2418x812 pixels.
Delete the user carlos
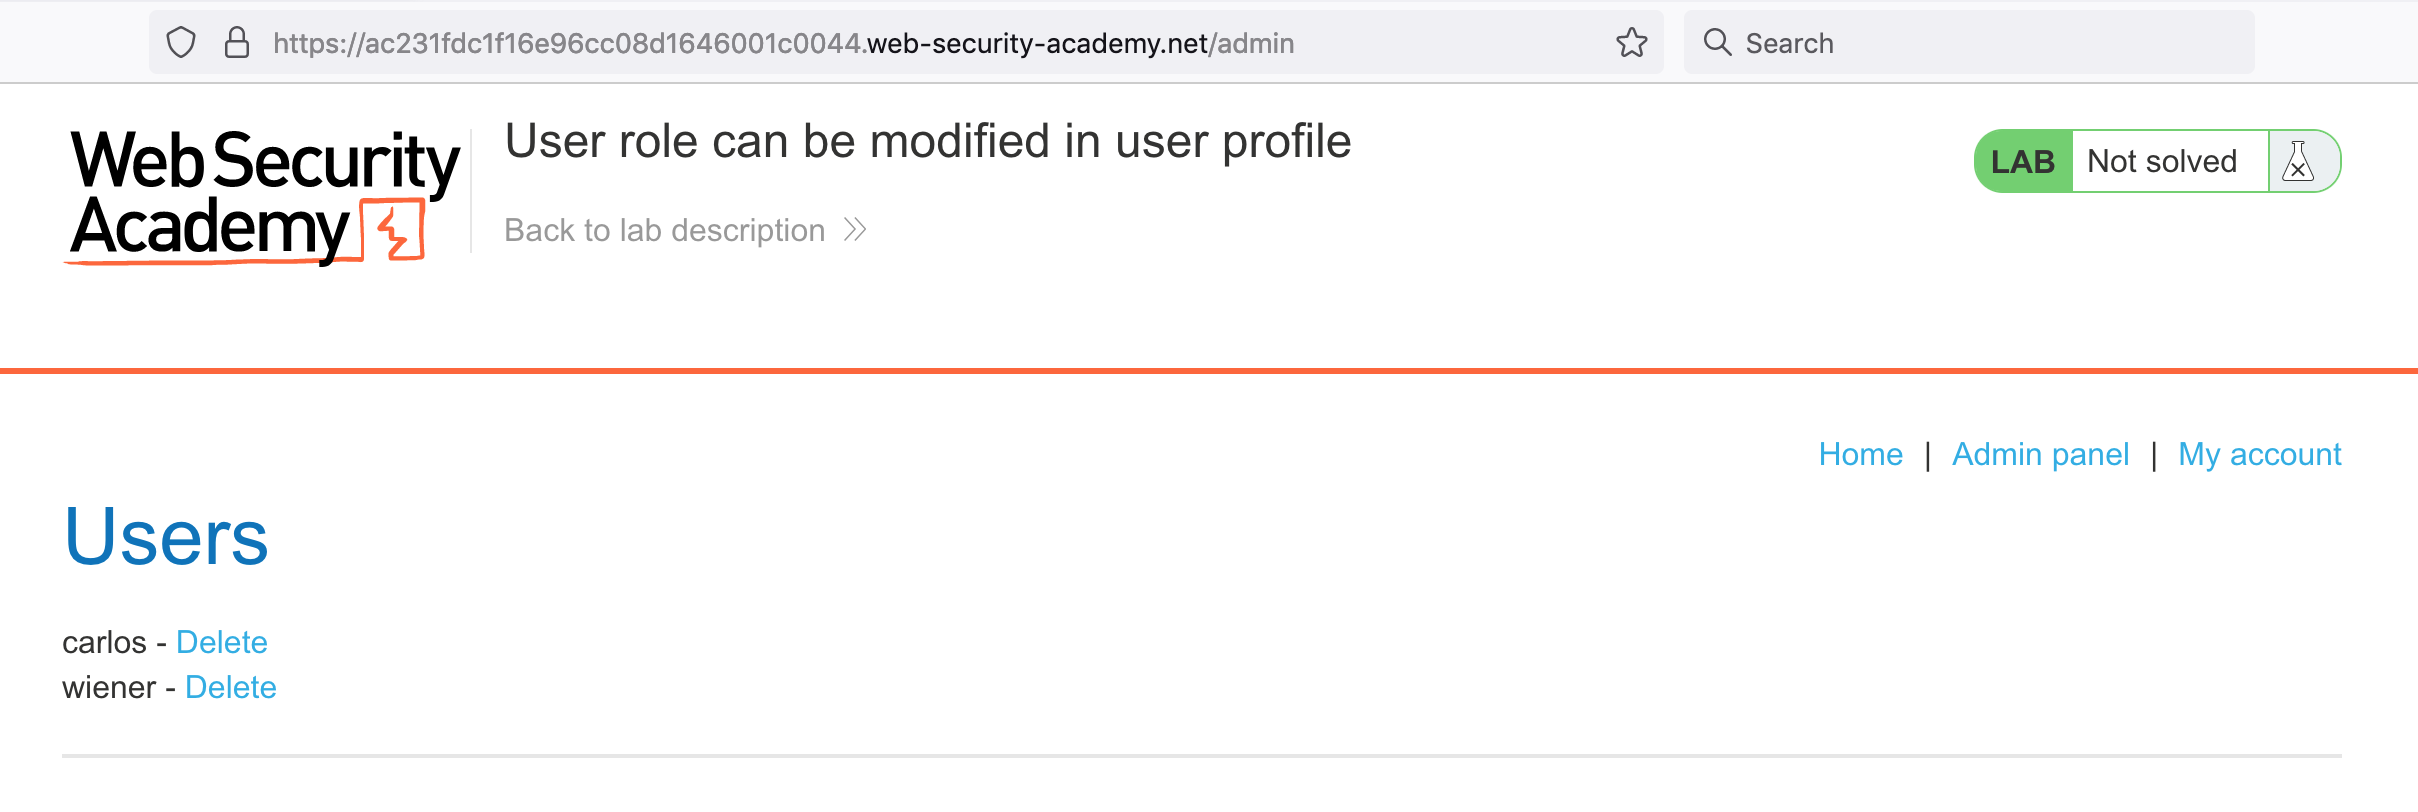[222, 642]
